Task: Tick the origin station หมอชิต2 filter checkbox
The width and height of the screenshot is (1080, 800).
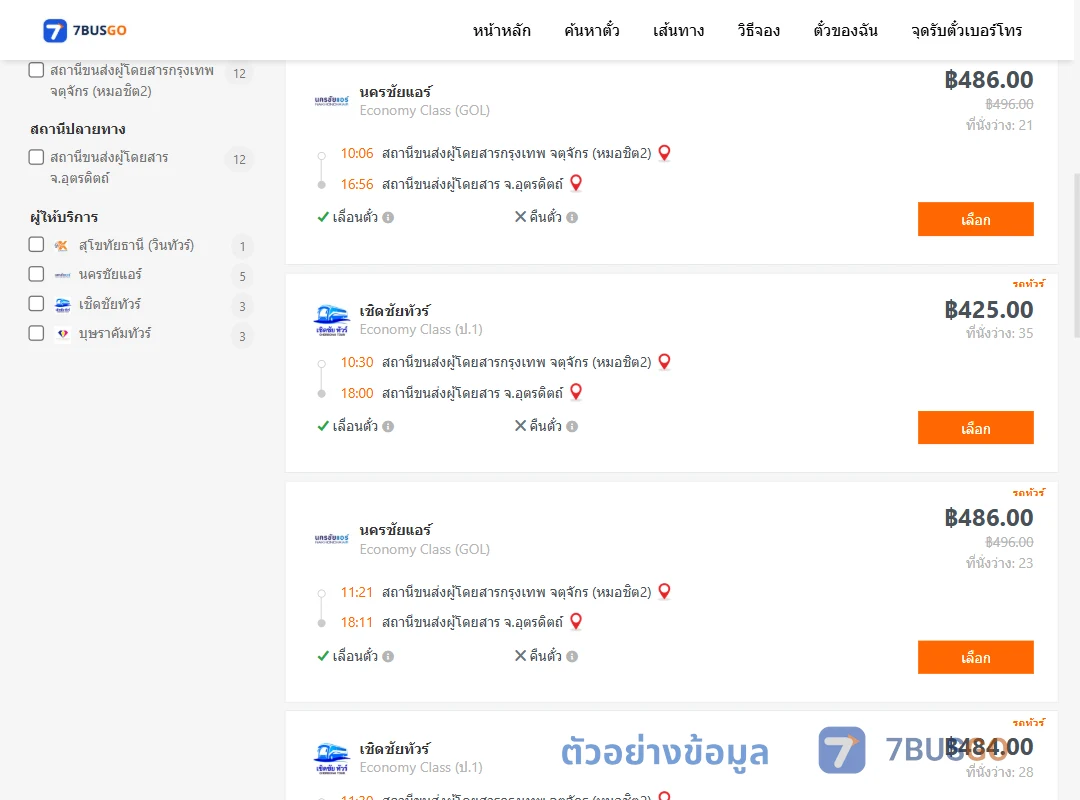Action: click(x=37, y=70)
